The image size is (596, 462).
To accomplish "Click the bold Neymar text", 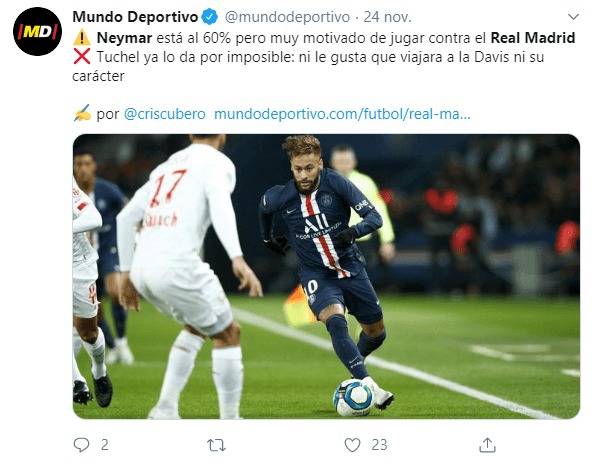I will [x=124, y=38].
